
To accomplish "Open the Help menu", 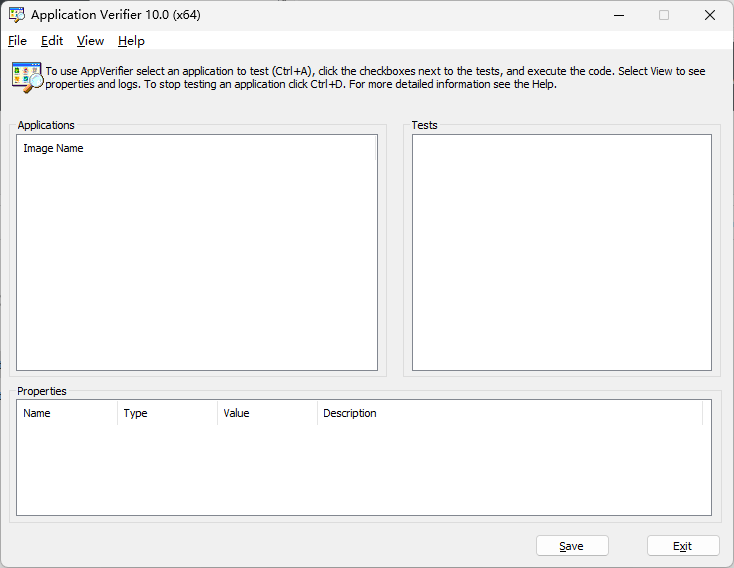I will click(131, 41).
